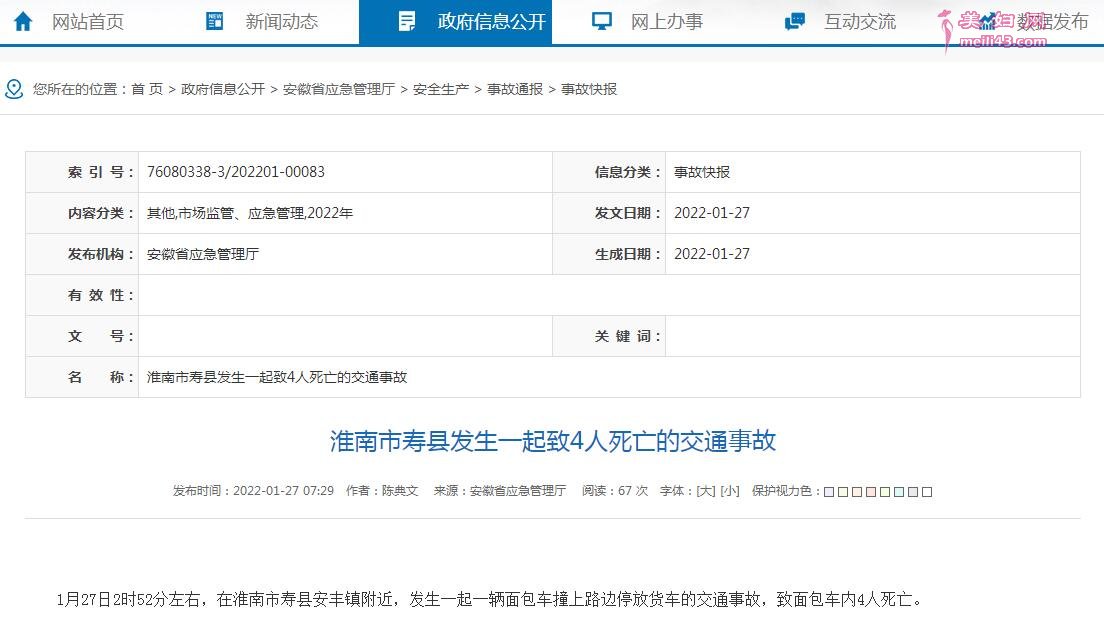This screenshot has width=1104, height=632.
Task: Go to 首页 in the breadcrumb
Action: 147,89
